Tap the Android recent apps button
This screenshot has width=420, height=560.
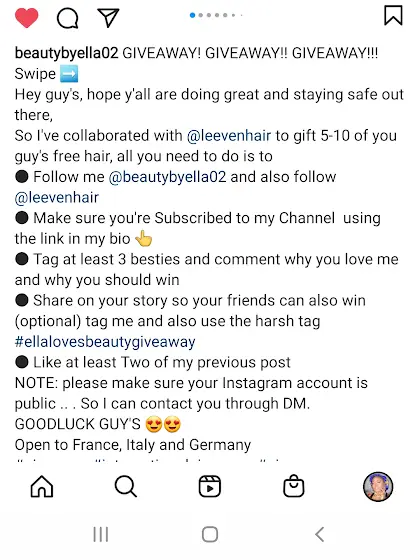click(101, 534)
